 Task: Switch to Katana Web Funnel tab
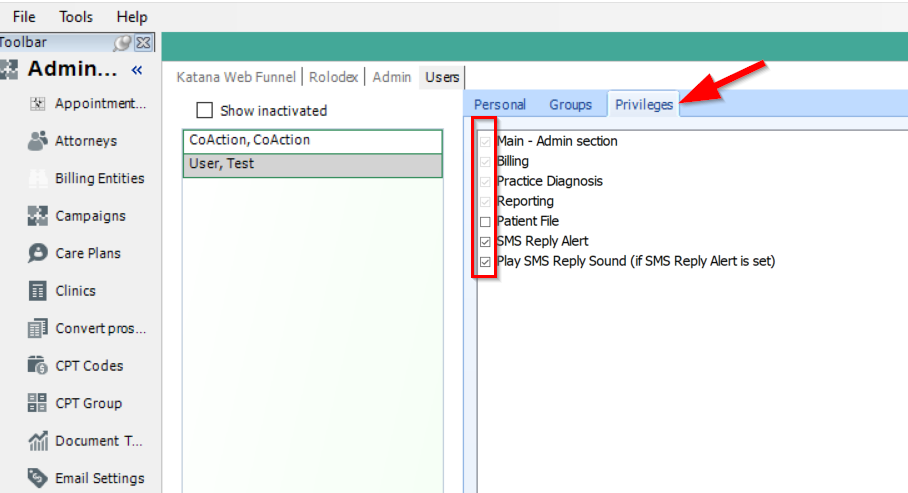(236, 77)
